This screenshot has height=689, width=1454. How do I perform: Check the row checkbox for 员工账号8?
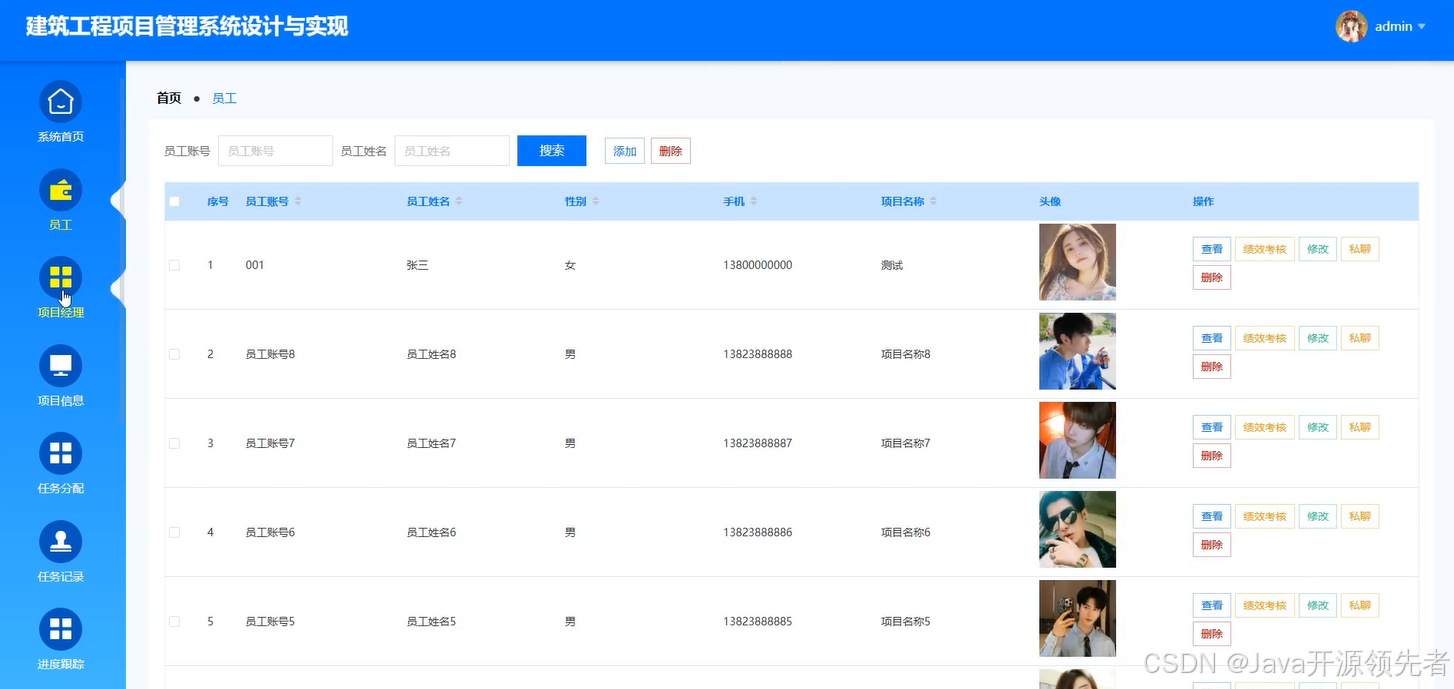coord(174,354)
